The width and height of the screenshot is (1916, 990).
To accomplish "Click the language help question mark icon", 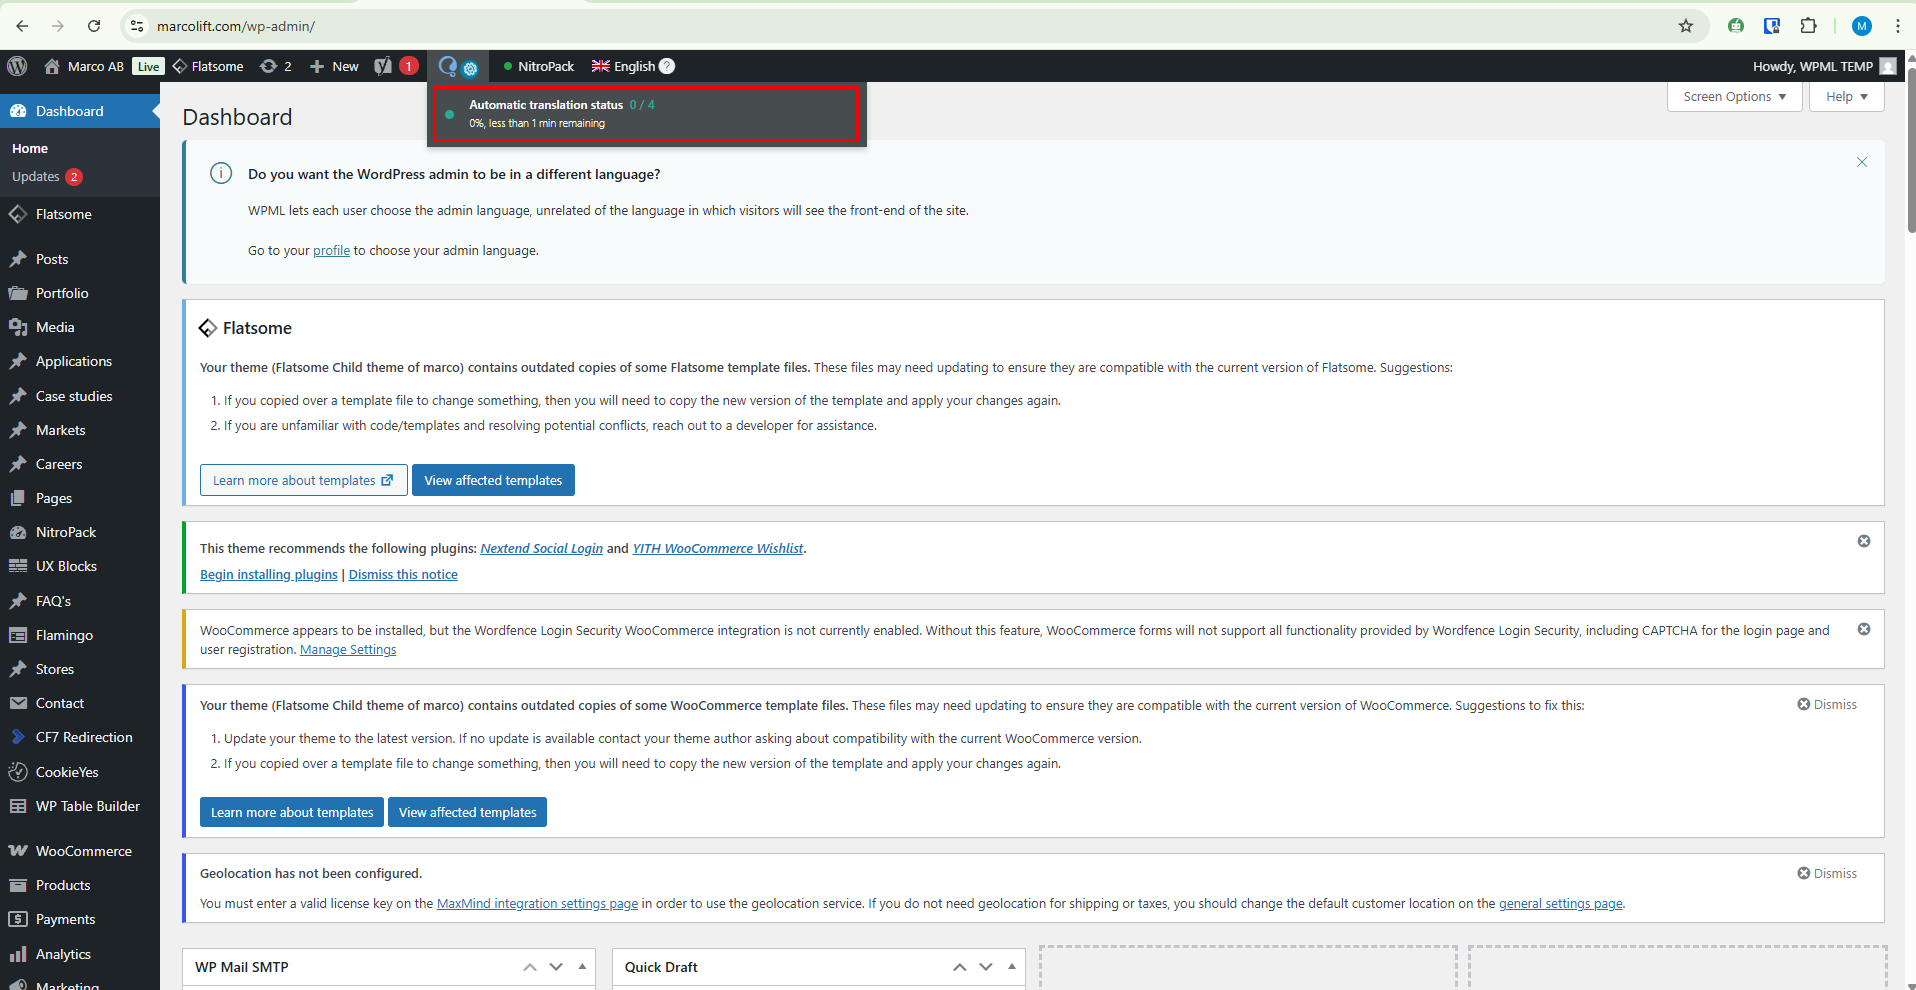I will pyautogui.click(x=667, y=66).
